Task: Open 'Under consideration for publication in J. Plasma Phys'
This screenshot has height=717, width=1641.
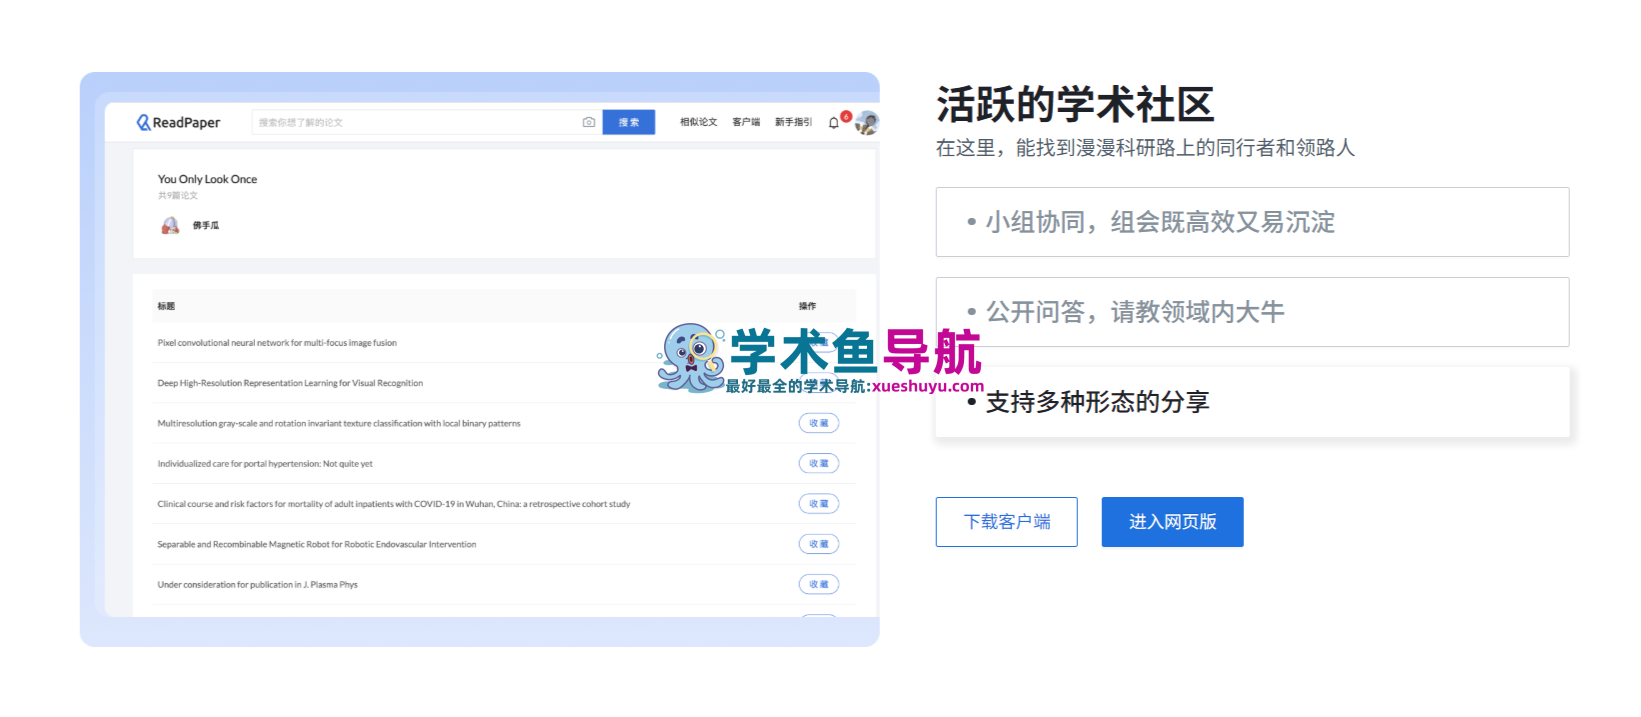Action: coord(257,584)
